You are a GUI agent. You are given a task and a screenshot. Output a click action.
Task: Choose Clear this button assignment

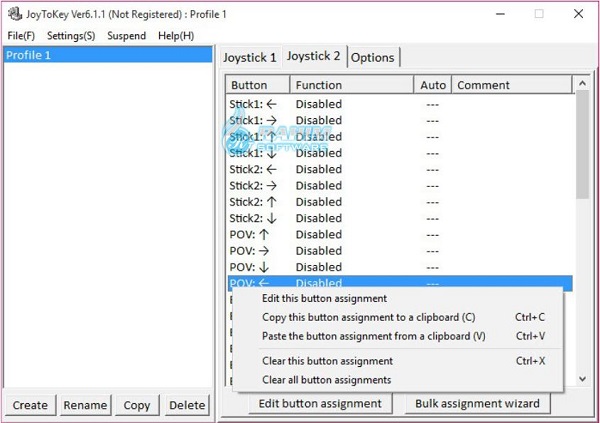398,361
